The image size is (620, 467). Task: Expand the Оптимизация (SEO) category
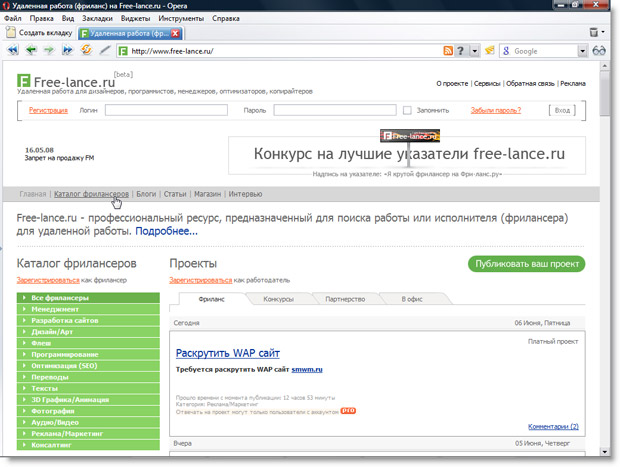[88, 365]
